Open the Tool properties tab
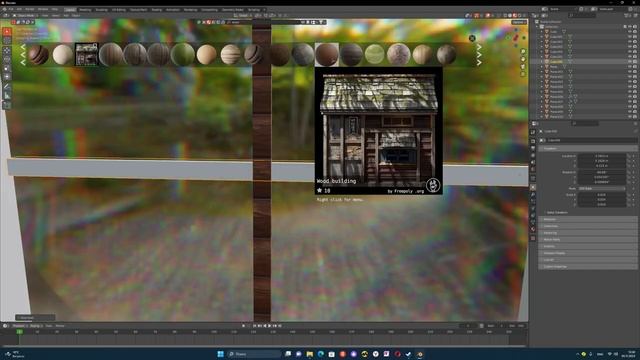This screenshot has height=360, width=640. tap(533, 132)
